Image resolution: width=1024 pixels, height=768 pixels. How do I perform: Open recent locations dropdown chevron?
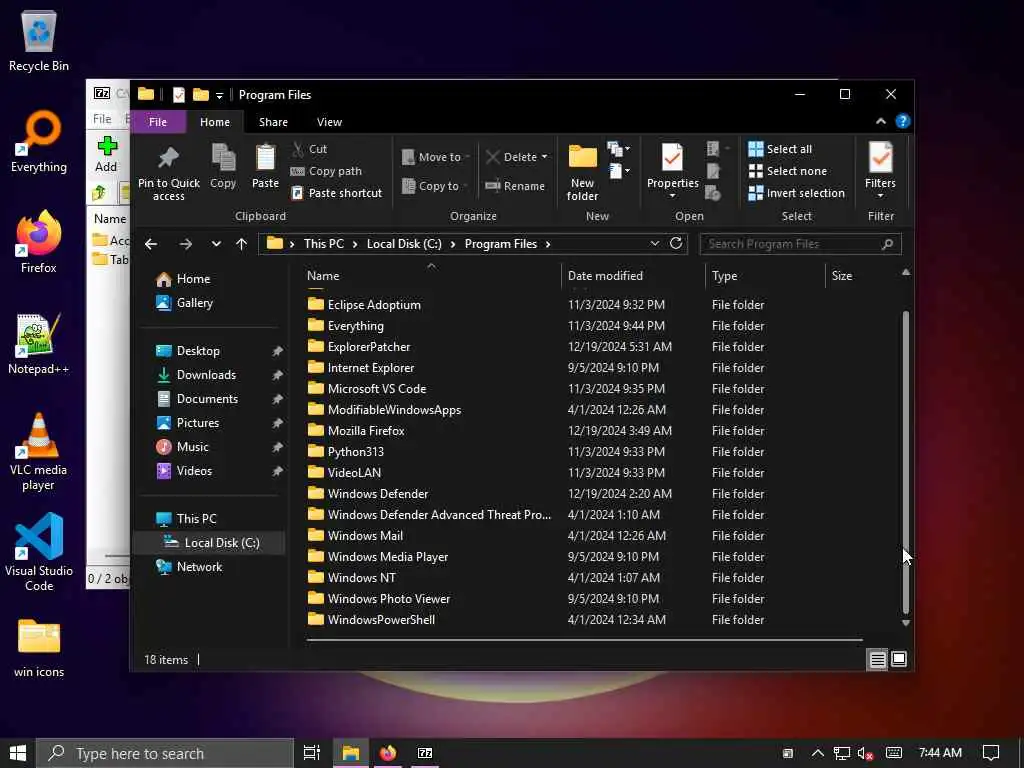[x=216, y=244]
